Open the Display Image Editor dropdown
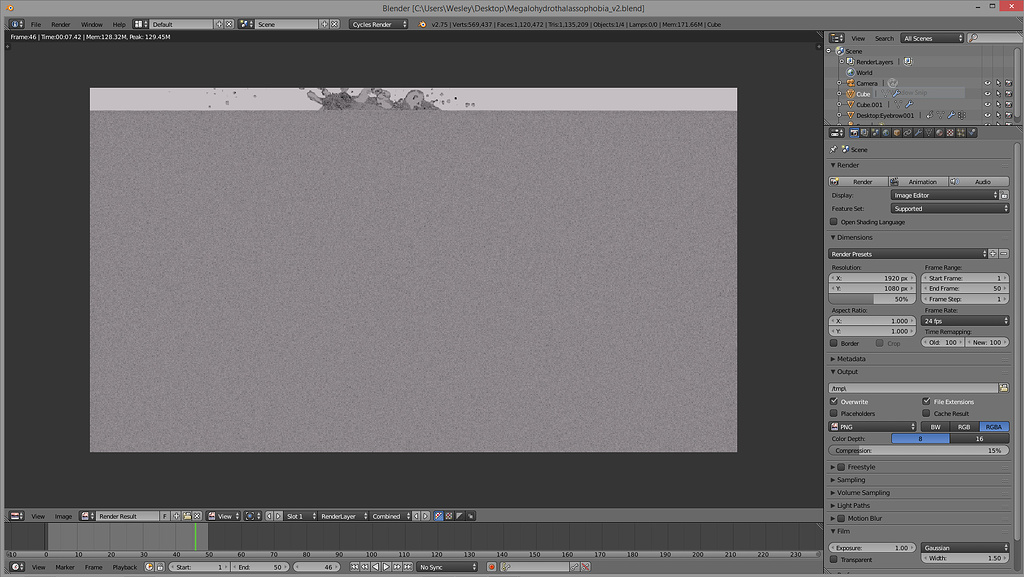This screenshot has height=577, width=1024. 944,195
